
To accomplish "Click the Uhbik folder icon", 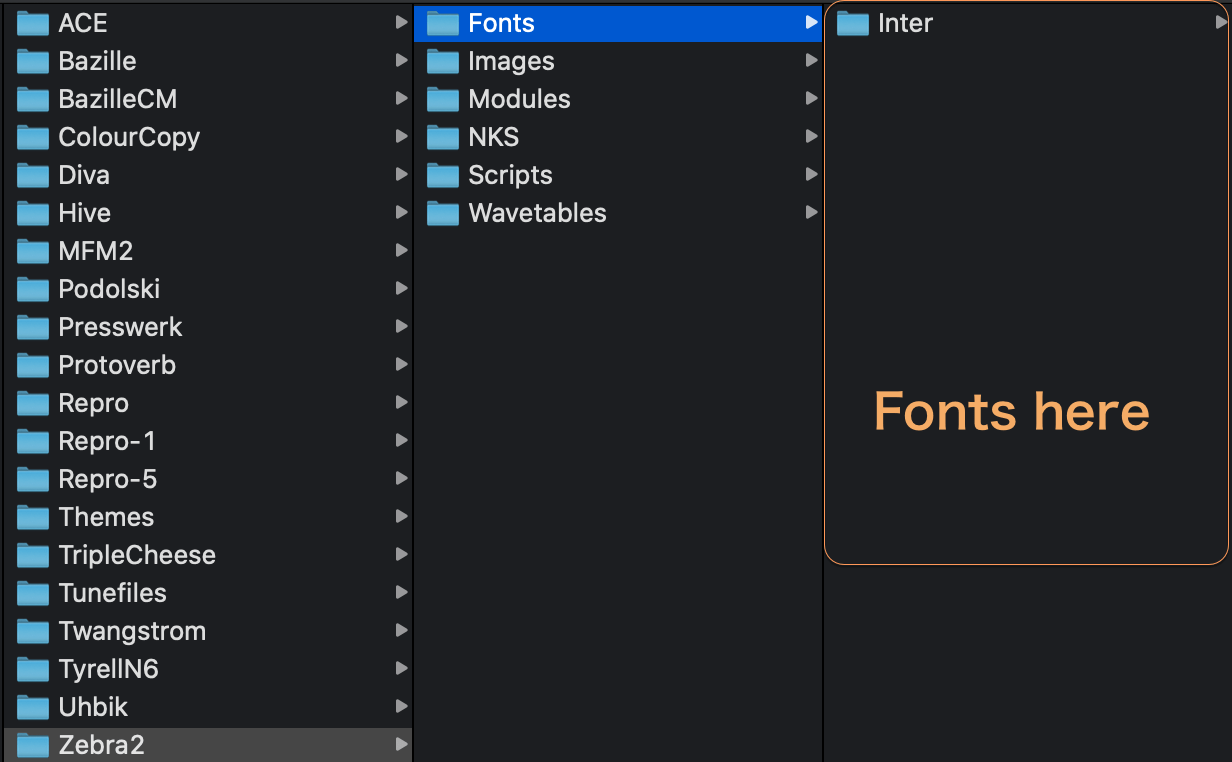I will tap(33, 707).
